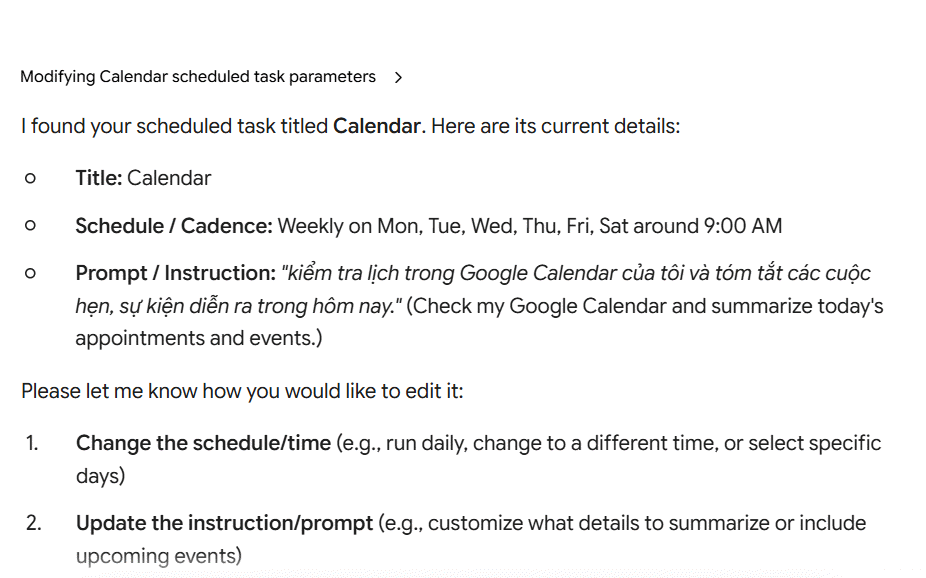The height and width of the screenshot is (578, 926).
Task: Select the 'Update the instruction/prompt' option
Action: coord(224,523)
